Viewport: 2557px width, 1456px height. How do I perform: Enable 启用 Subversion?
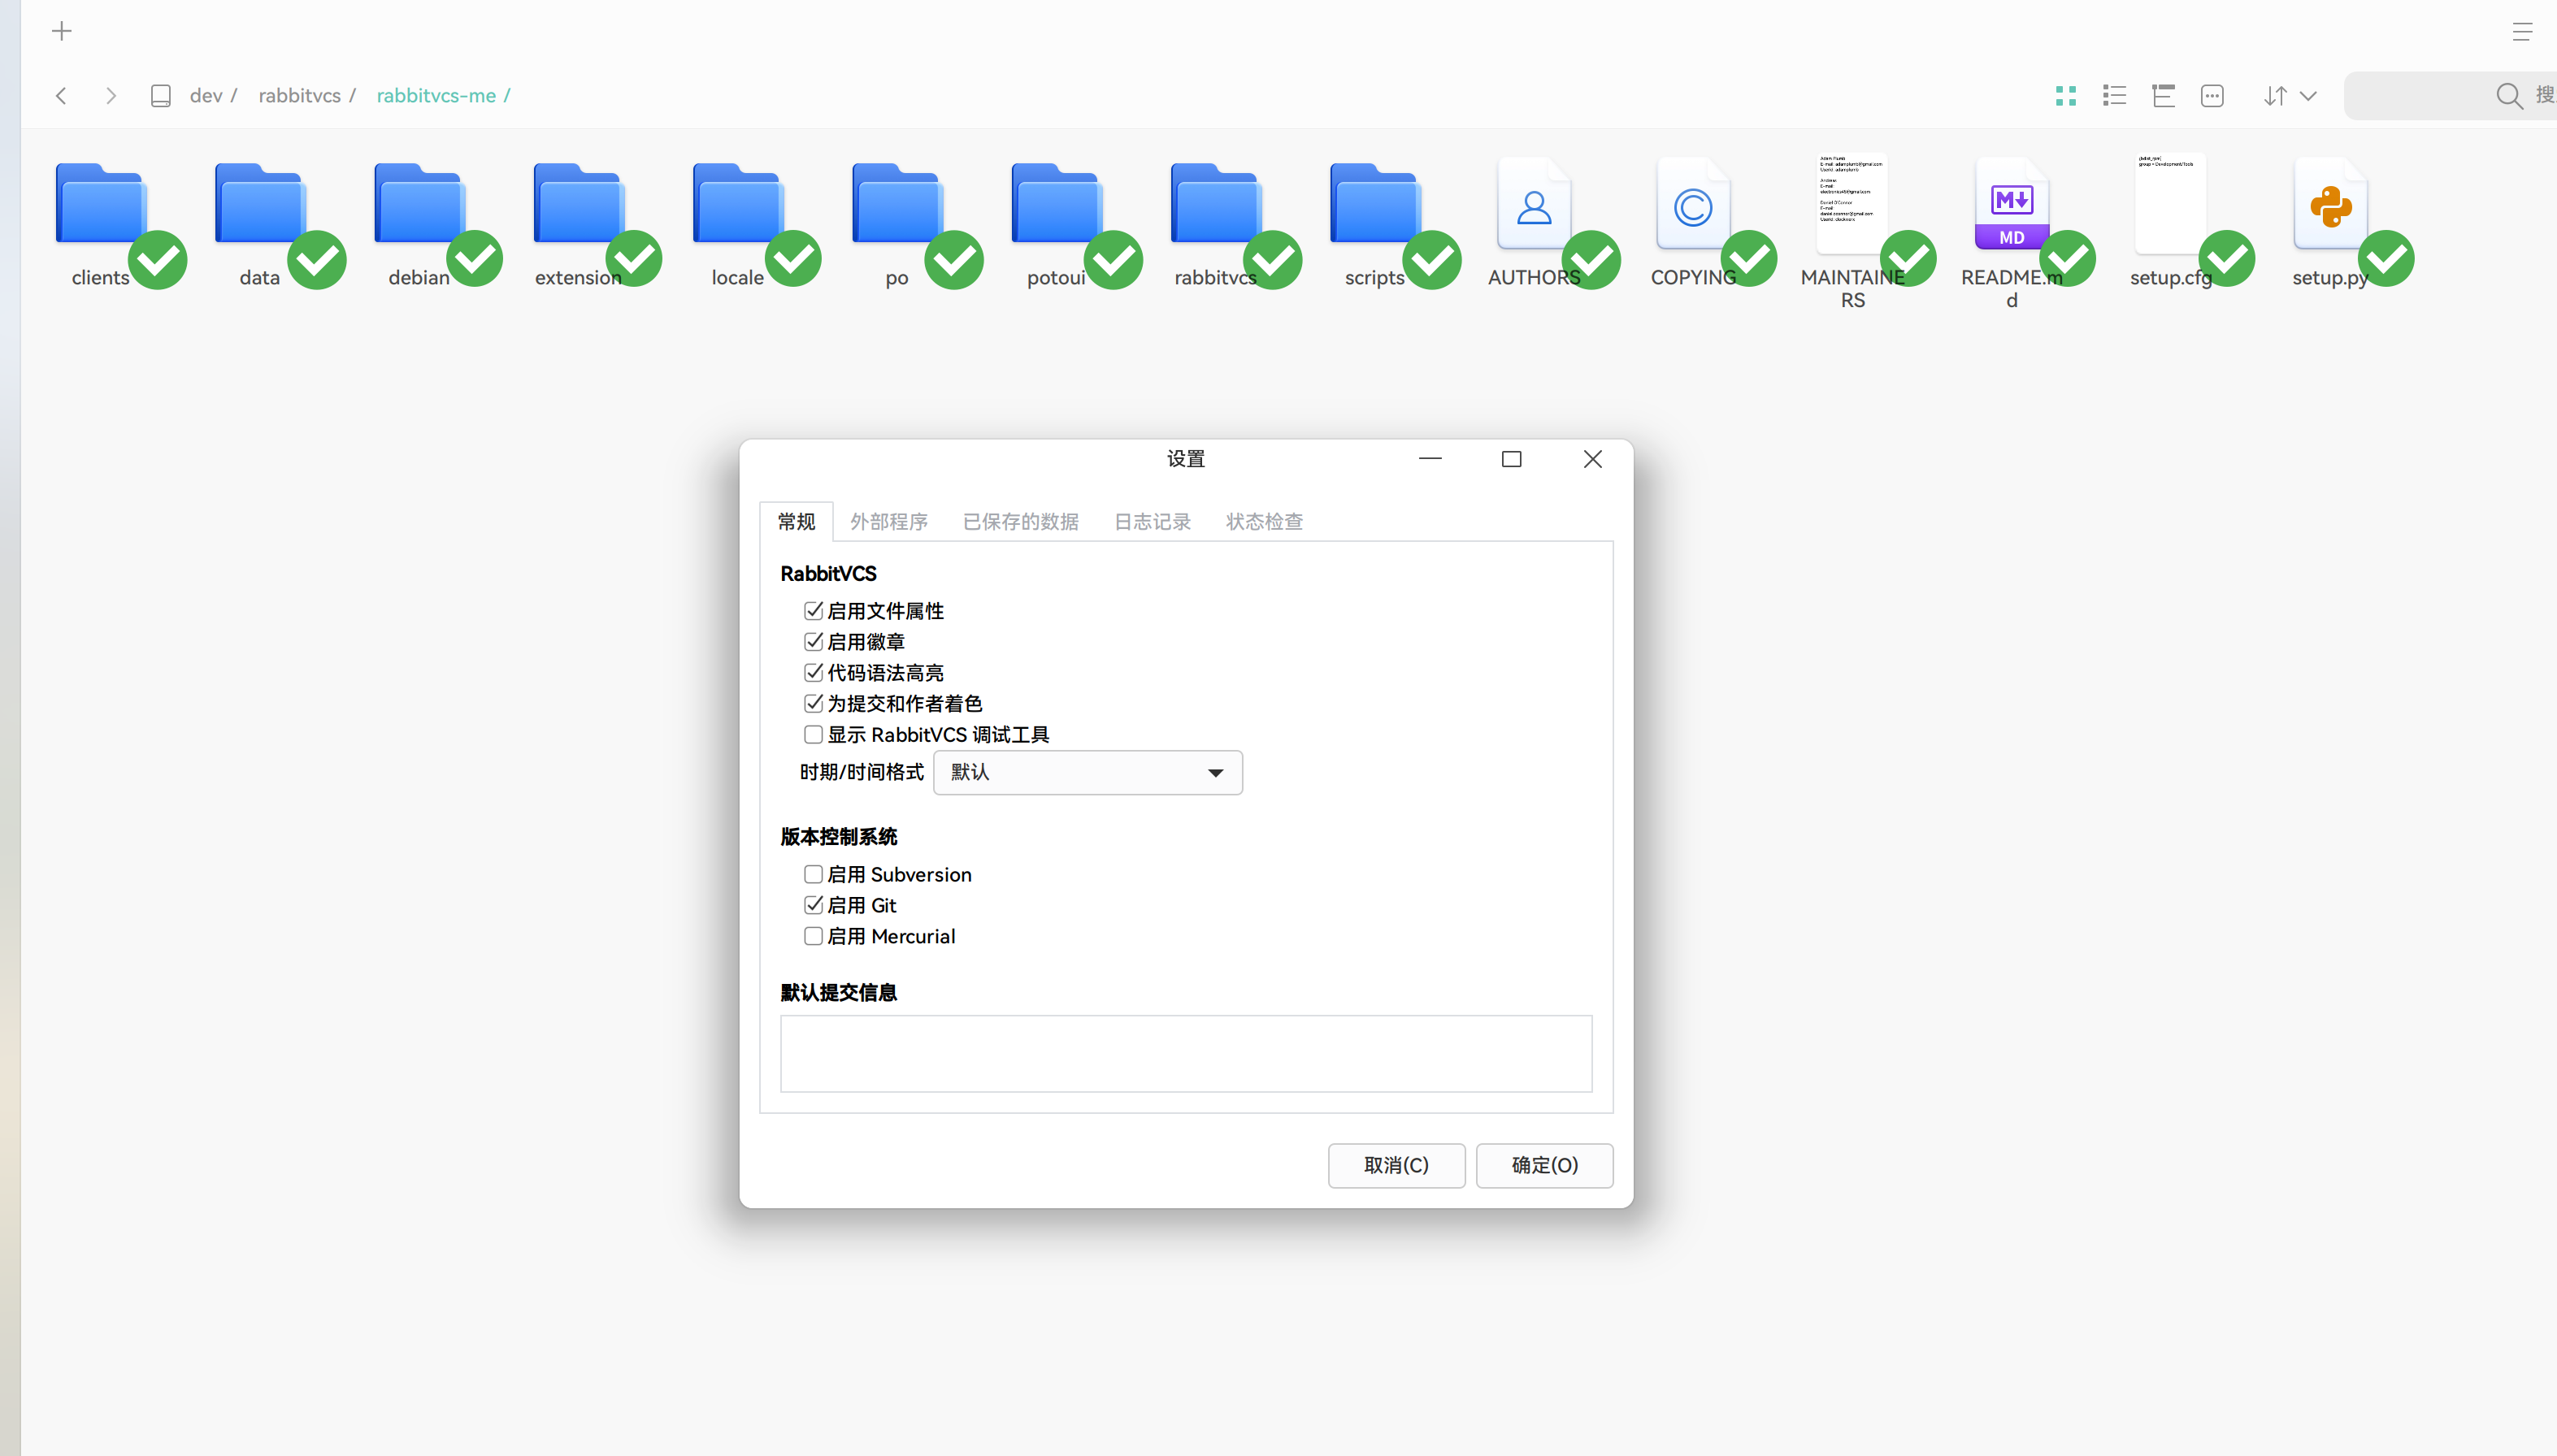(x=813, y=873)
